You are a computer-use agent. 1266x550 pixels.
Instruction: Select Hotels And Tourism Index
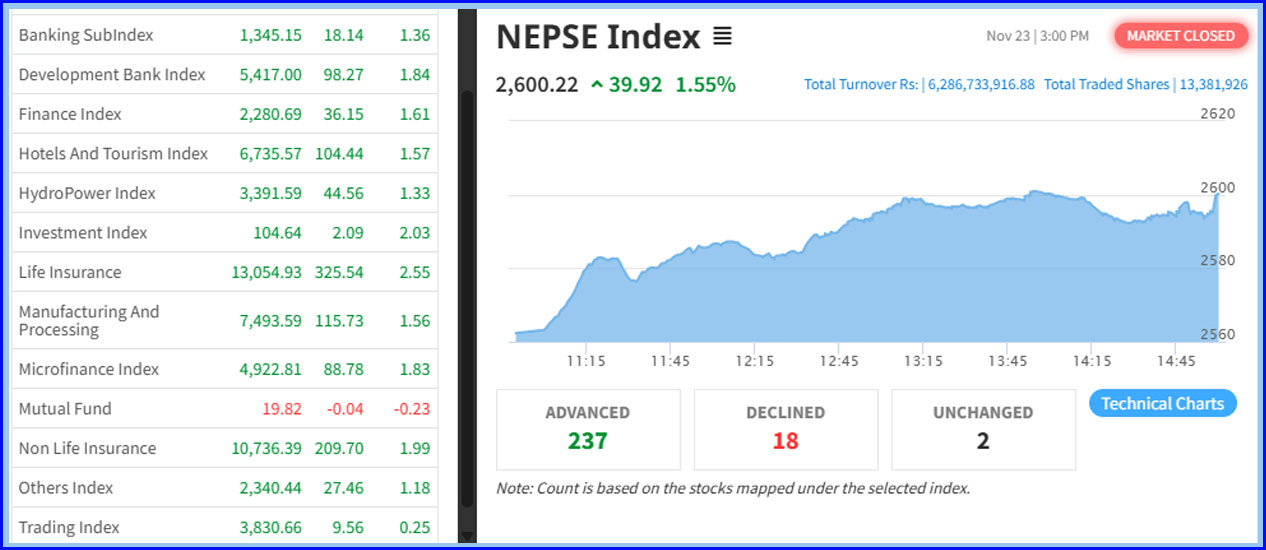click(113, 154)
